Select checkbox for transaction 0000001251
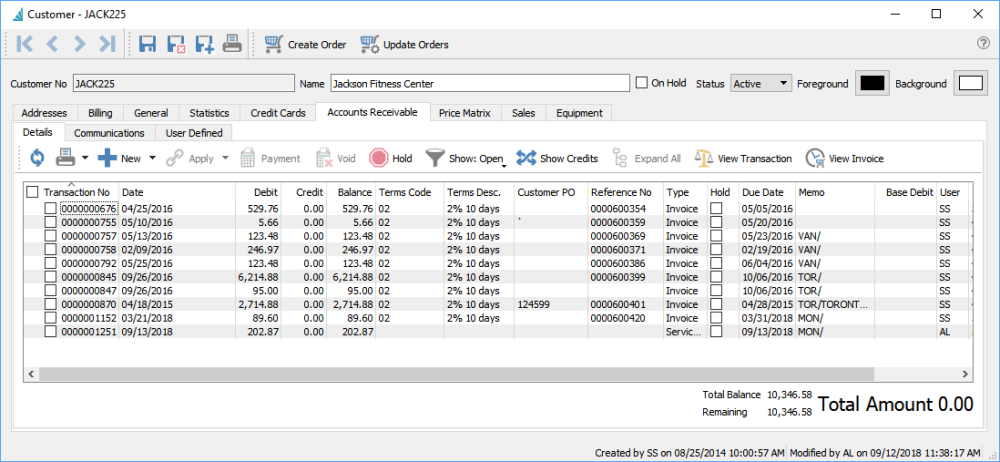This screenshot has width=1000, height=462. point(50,331)
